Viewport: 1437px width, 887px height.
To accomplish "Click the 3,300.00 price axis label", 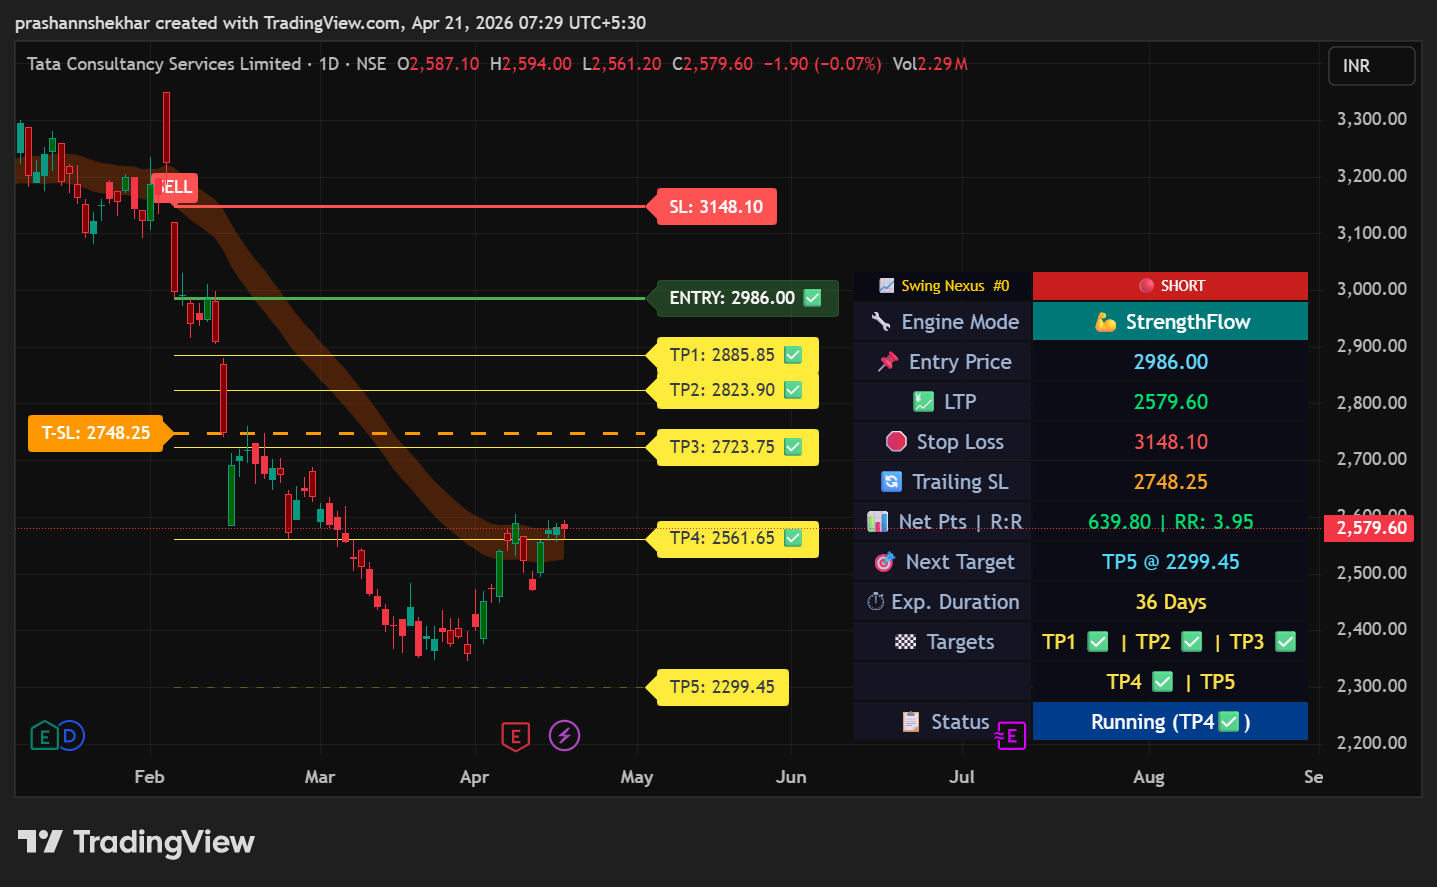I will point(1371,119).
